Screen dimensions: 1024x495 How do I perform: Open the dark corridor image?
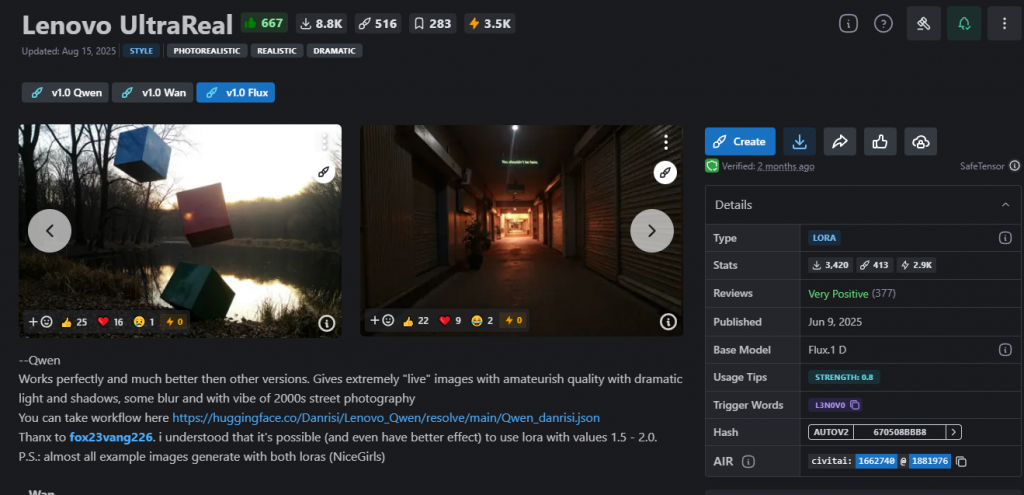point(521,231)
